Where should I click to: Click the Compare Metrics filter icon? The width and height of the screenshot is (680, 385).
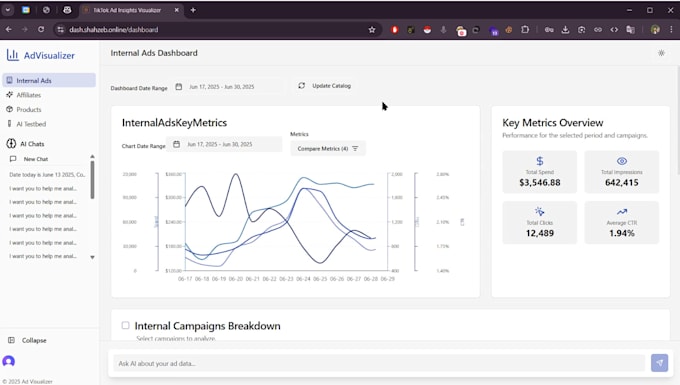355,149
